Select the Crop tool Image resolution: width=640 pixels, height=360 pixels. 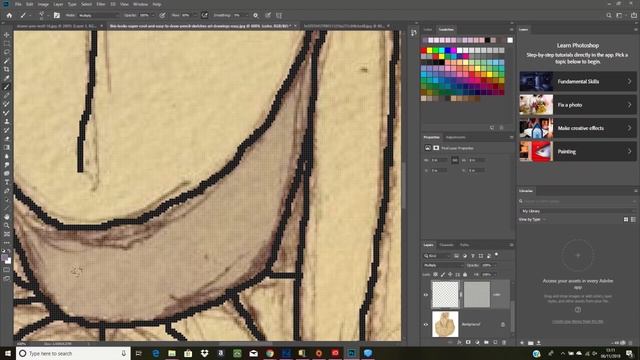(x=7, y=69)
